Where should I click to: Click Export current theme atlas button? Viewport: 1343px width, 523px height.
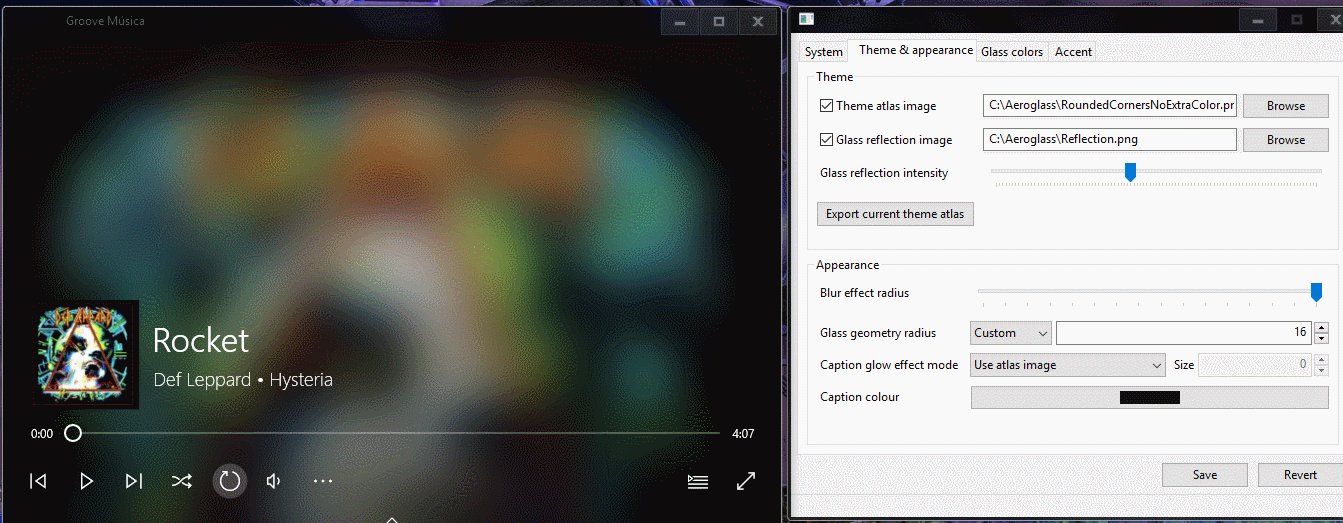pos(895,214)
